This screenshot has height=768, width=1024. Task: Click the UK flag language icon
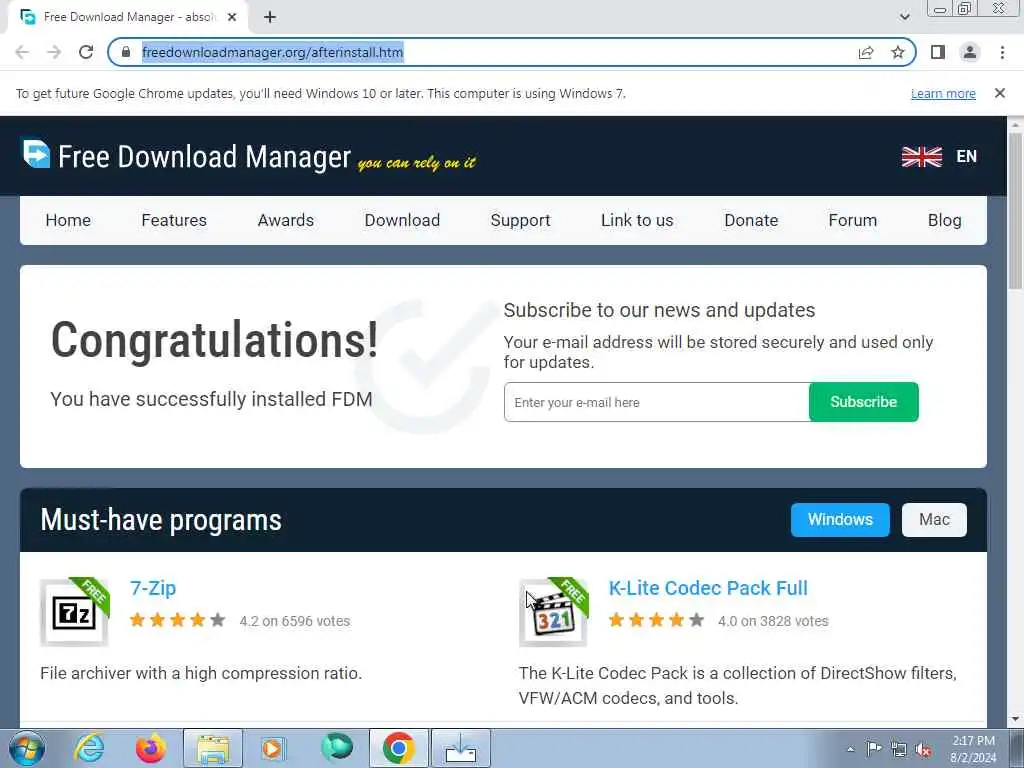tap(921, 157)
